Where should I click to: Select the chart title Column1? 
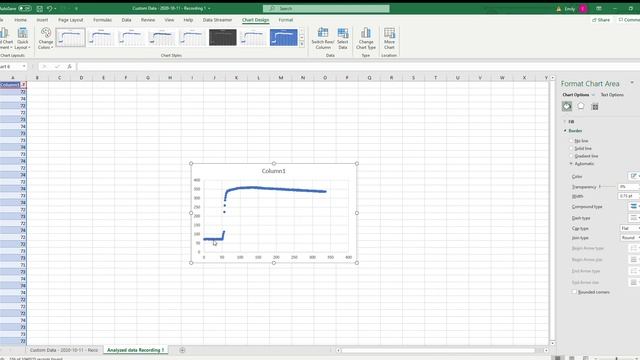coord(273,171)
